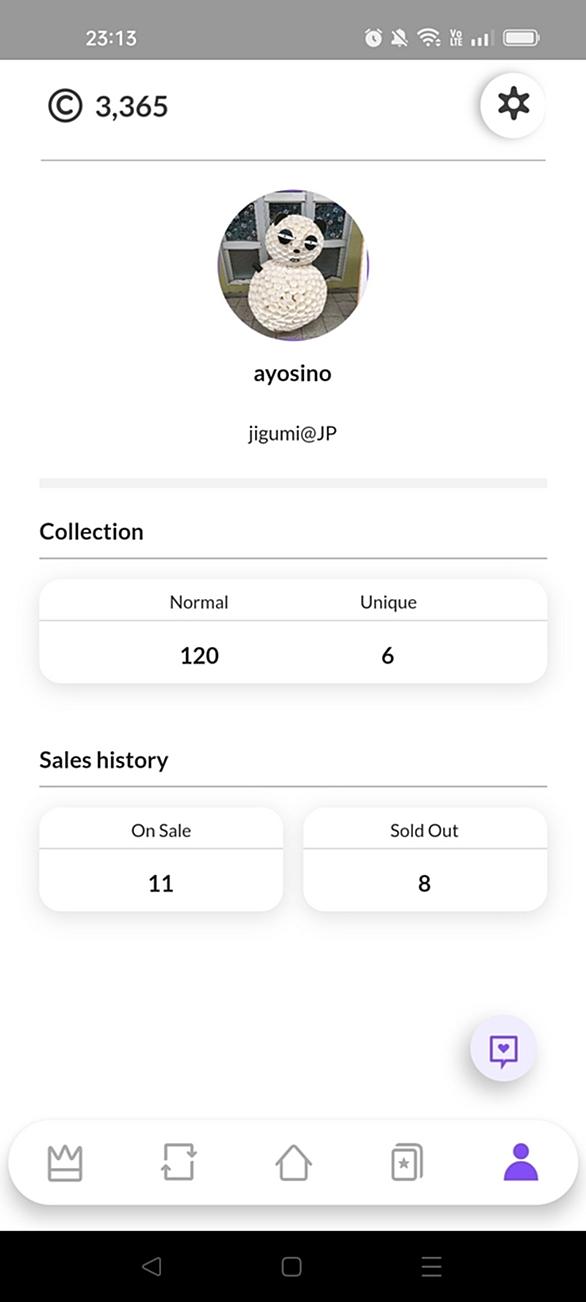The image size is (586, 1302).
Task: Go to the home tab
Action: [293, 1163]
